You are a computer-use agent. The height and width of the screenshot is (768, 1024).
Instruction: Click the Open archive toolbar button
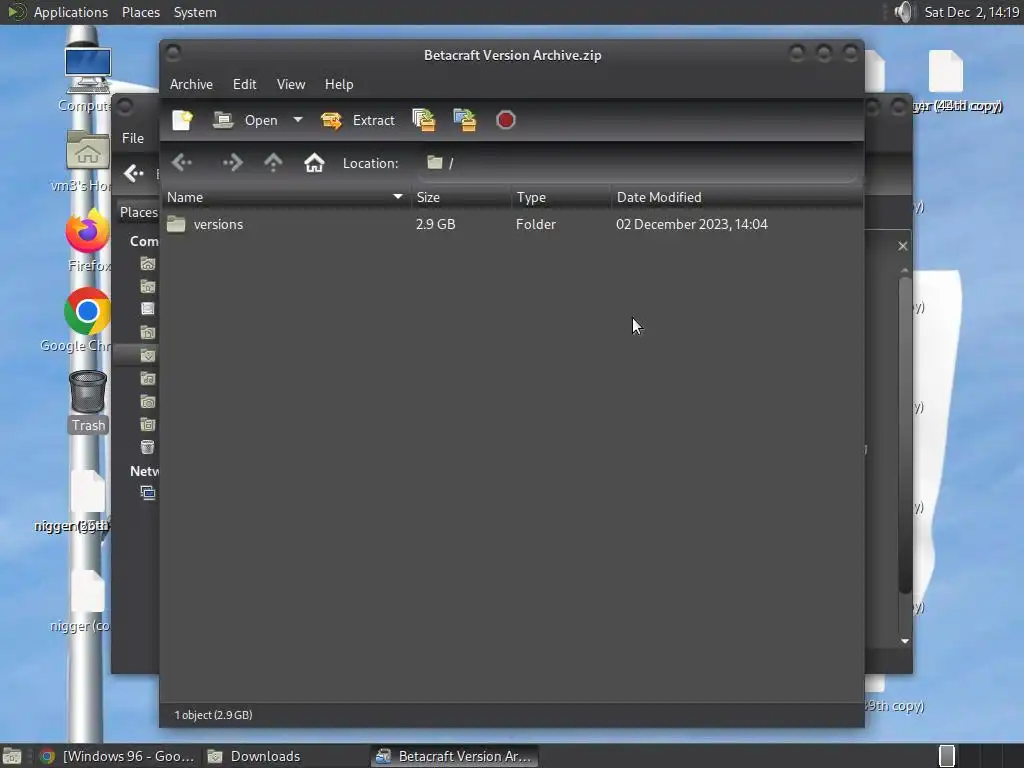pos(246,120)
